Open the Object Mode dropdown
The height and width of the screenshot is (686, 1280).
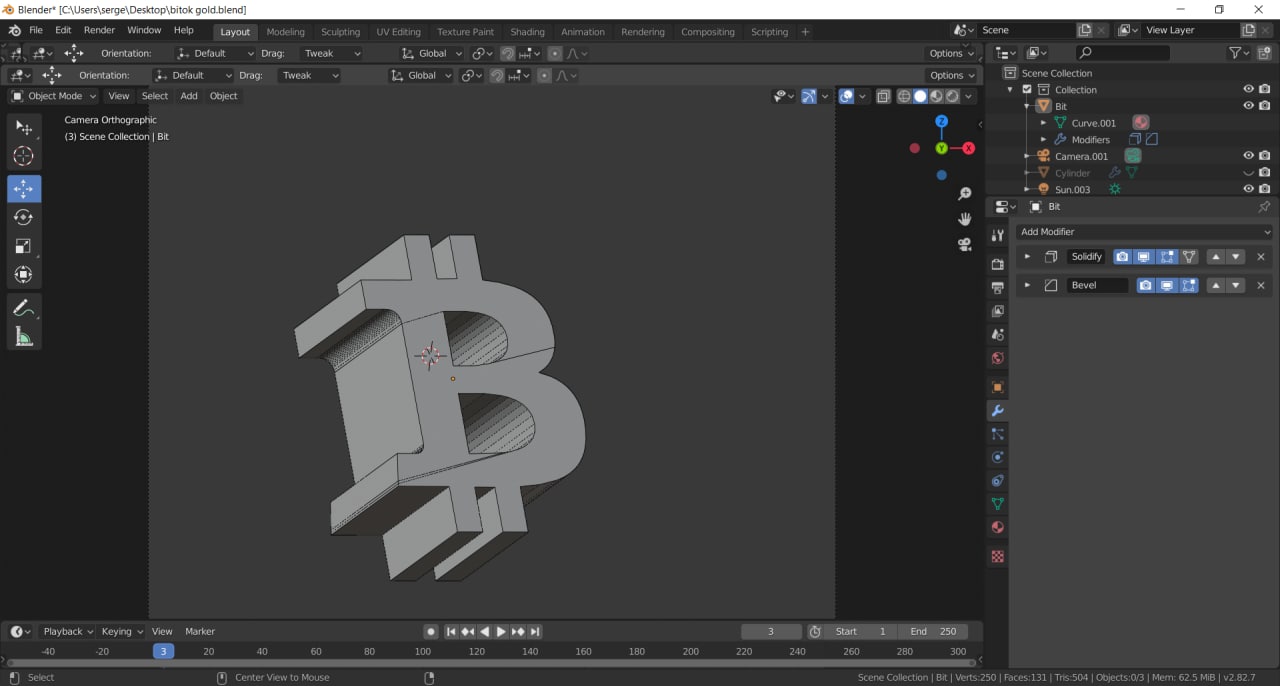(x=54, y=96)
